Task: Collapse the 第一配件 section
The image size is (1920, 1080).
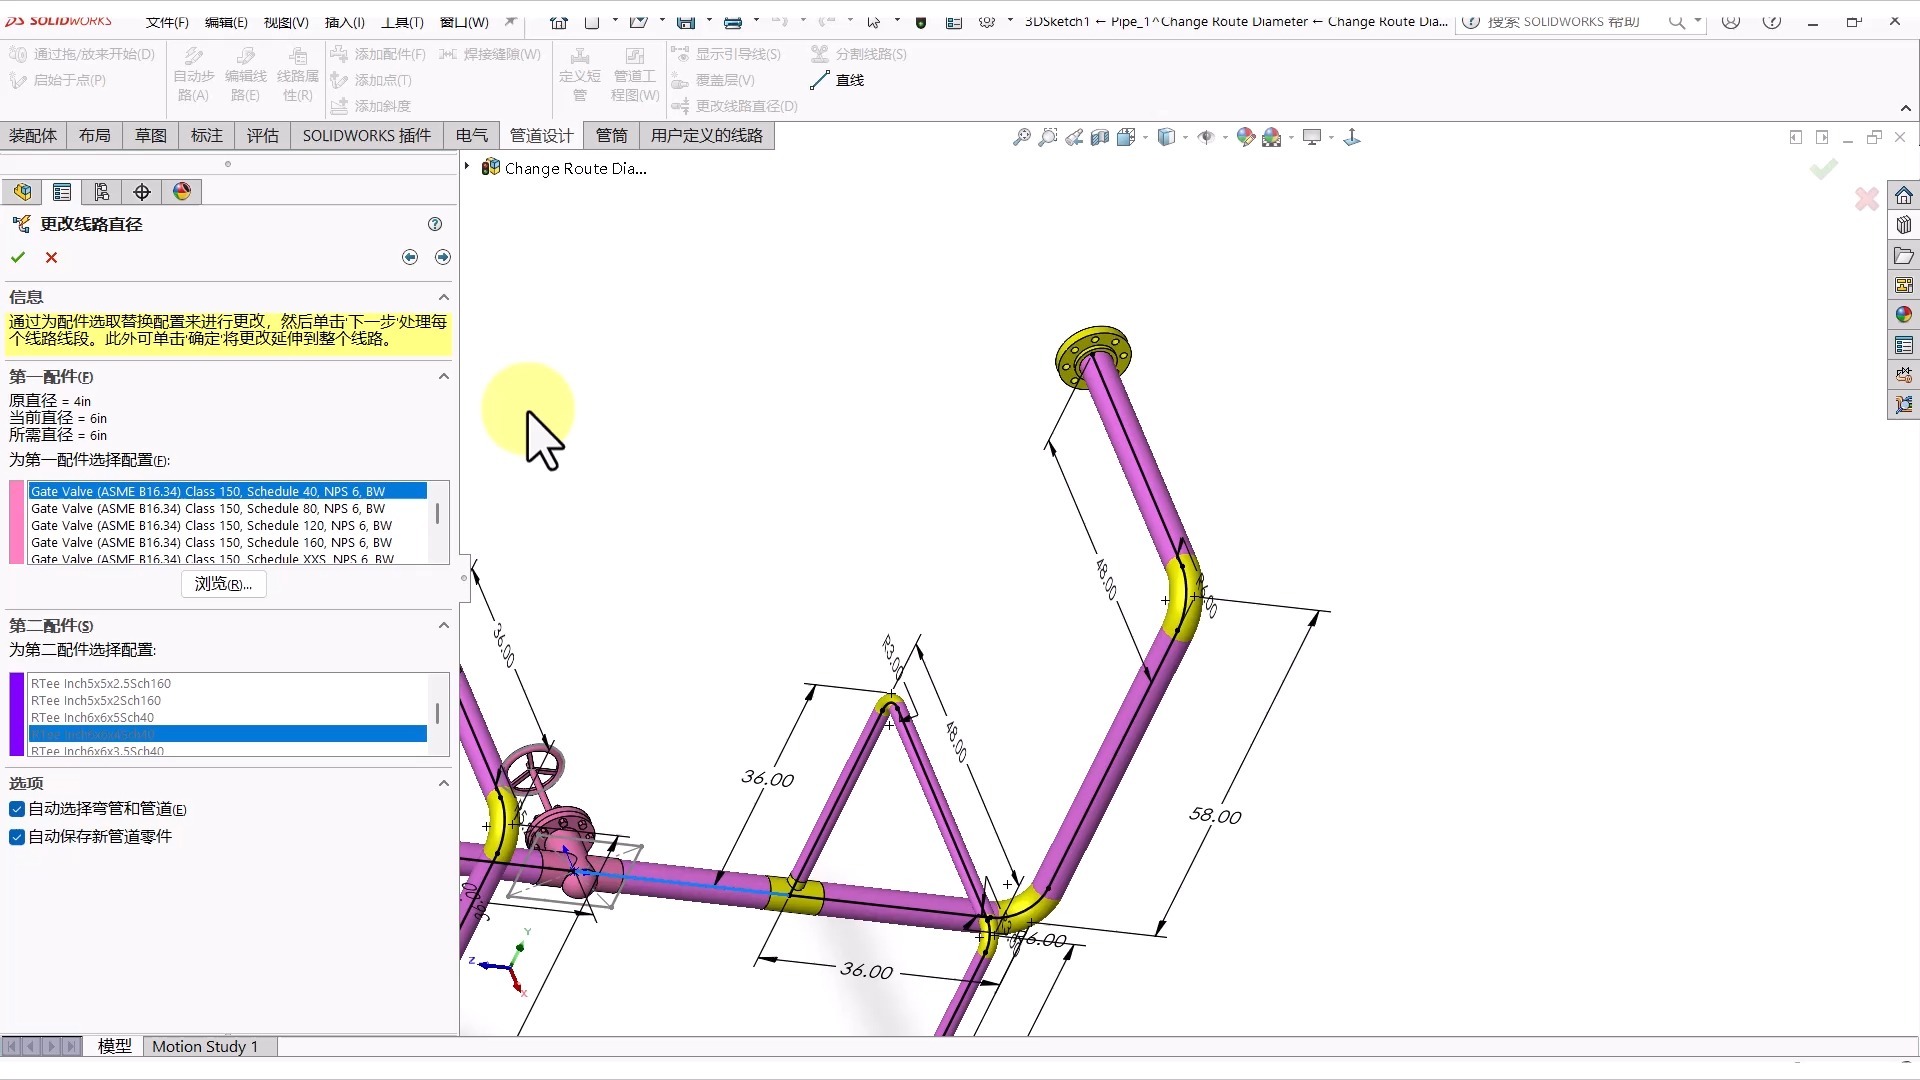Action: pos(443,376)
